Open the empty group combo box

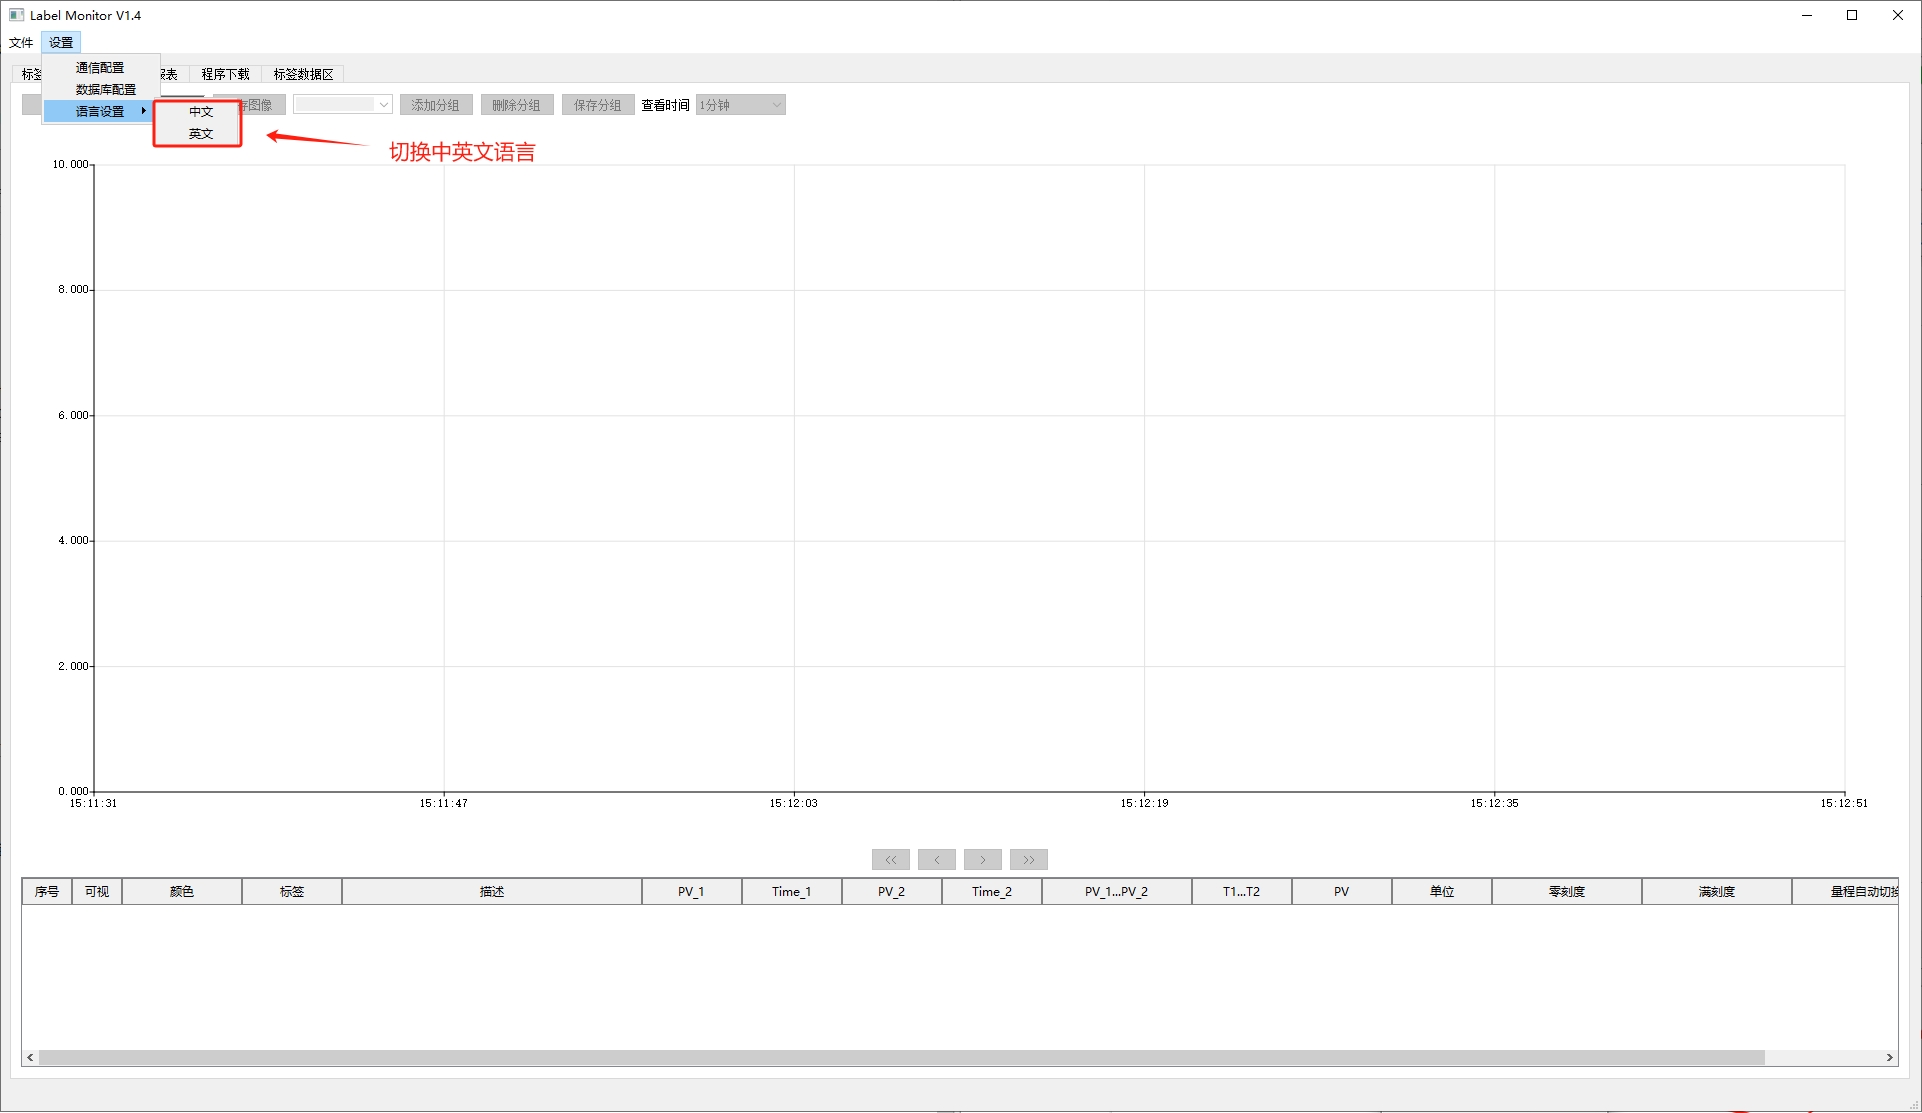click(x=342, y=105)
